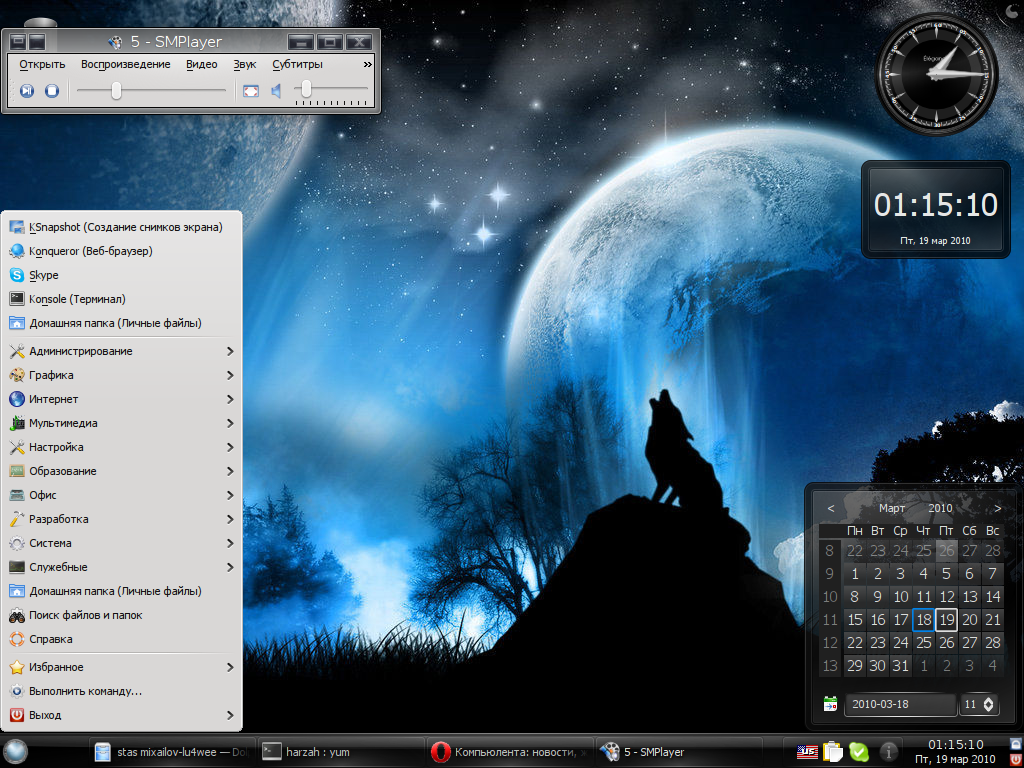1024x768 pixels.
Task: Click the lock screen button on panel
Action: click(x=1016, y=744)
